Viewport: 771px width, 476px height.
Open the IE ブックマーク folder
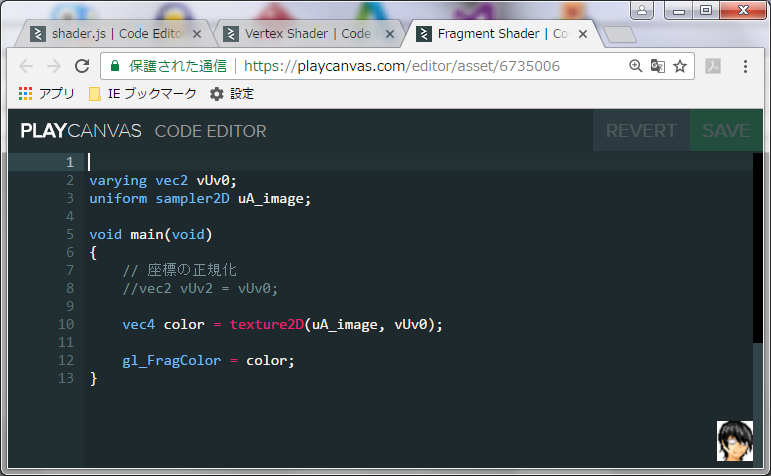143,93
